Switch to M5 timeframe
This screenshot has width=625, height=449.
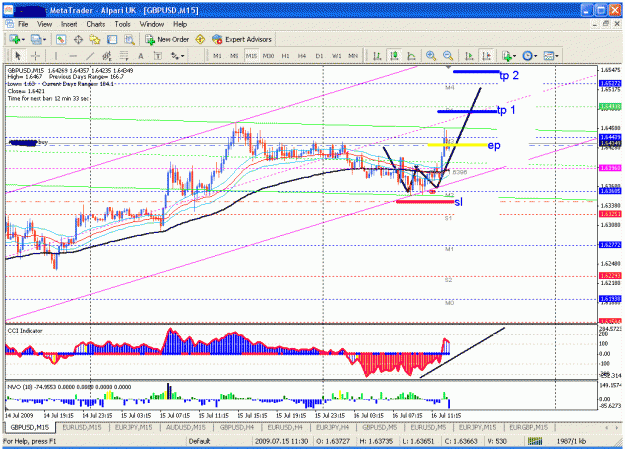[234, 56]
